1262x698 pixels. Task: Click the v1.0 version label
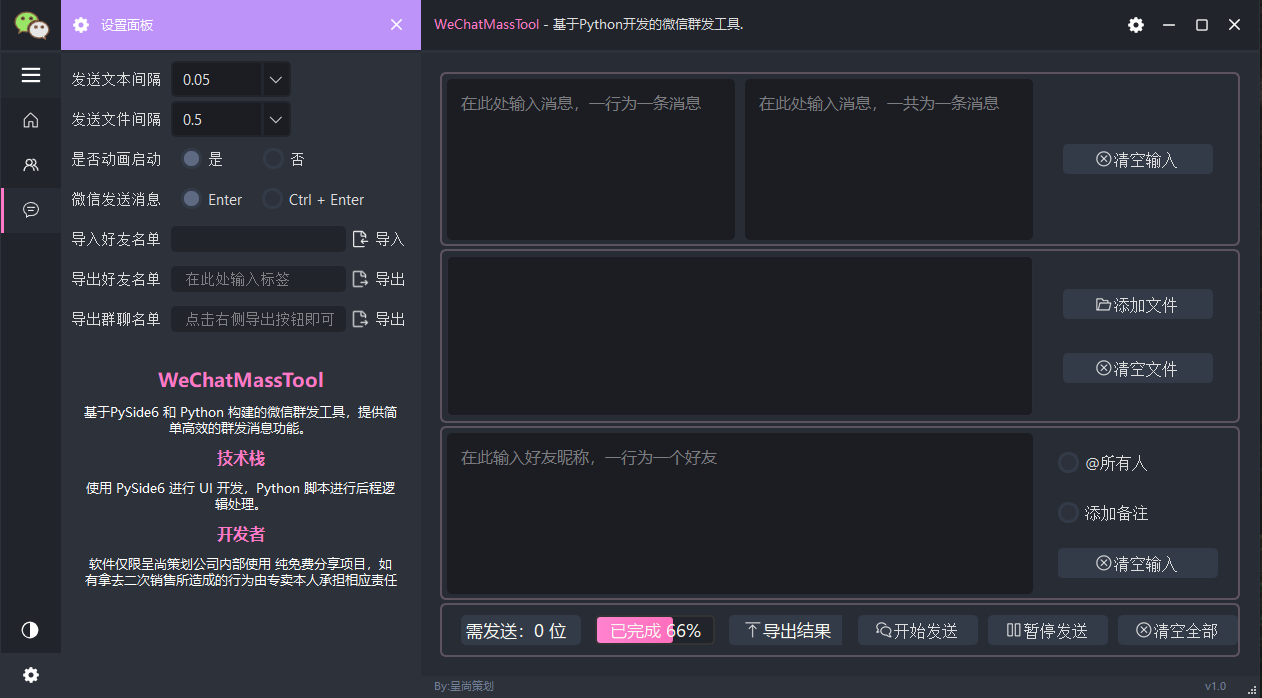1215,686
